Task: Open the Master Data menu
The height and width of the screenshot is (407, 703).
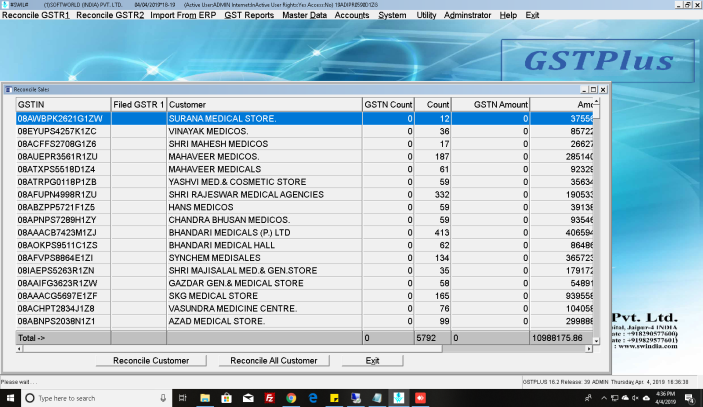Action: pyautogui.click(x=304, y=15)
